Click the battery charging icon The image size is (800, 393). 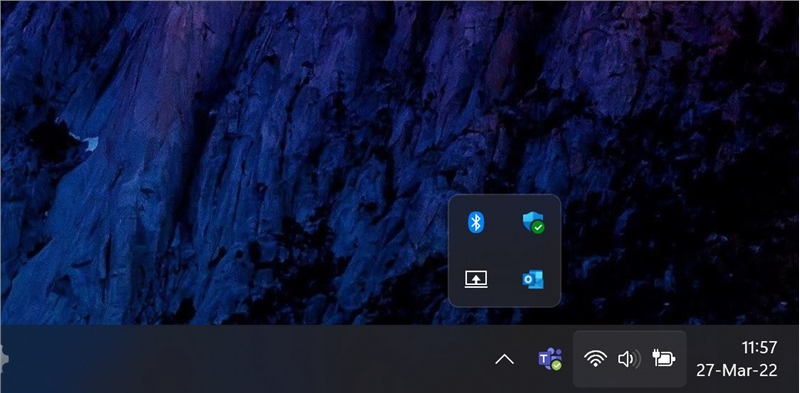[x=664, y=359]
